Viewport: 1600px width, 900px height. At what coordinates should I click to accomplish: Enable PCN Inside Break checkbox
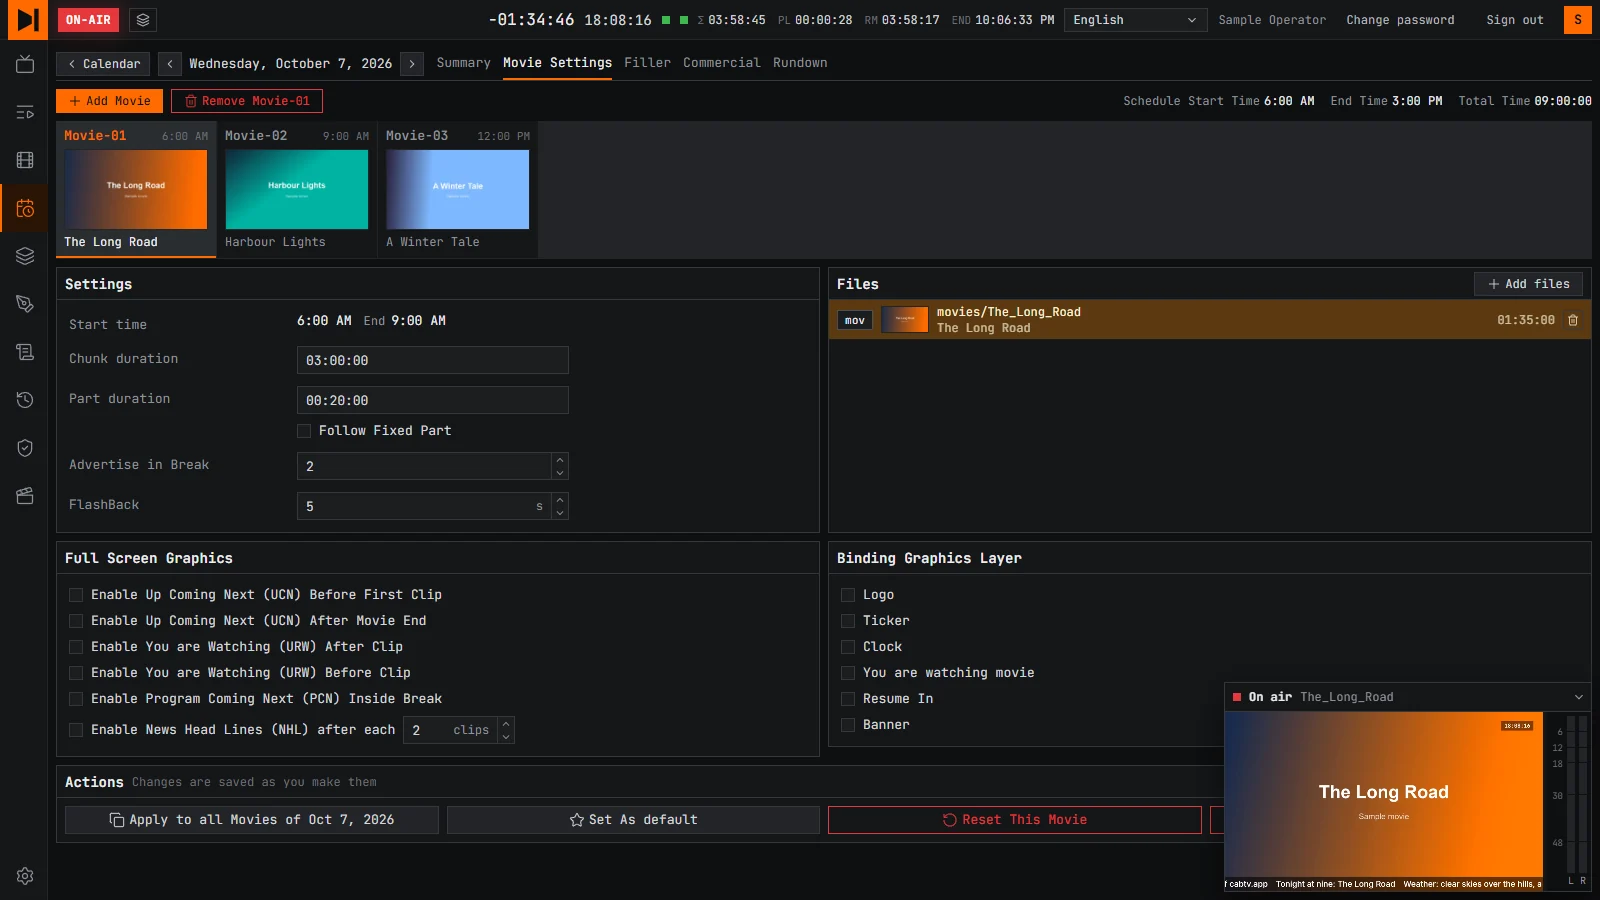click(x=76, y=699)
